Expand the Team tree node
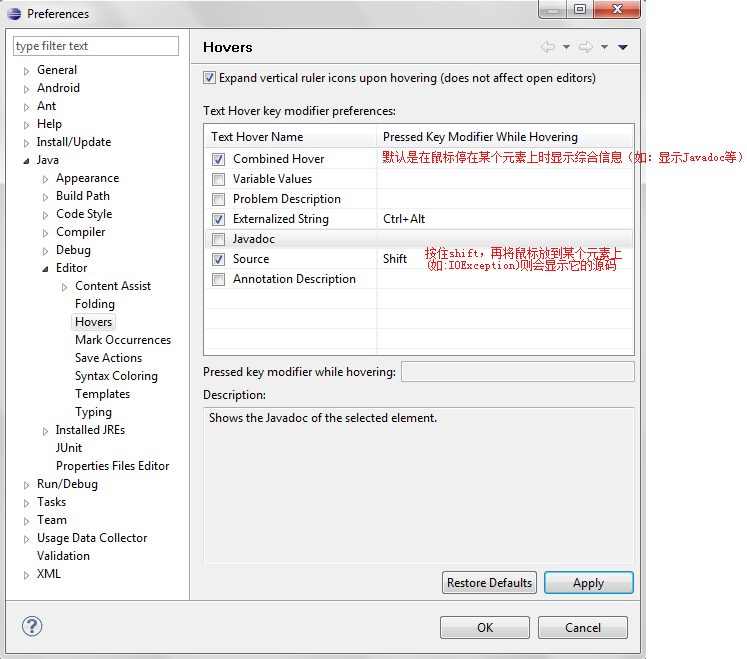Image resolution: width=747 pixels, height=659 pixels. (26, 521)
